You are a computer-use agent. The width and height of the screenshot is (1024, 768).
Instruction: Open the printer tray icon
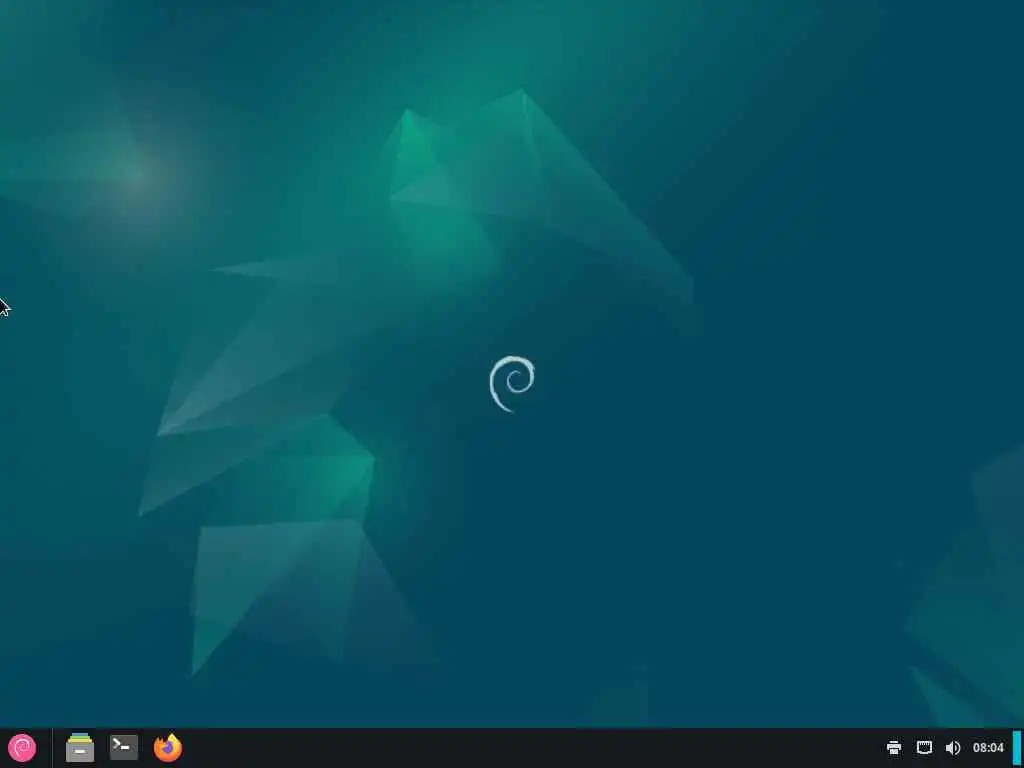pyautogui.click(x=894, y=748)
